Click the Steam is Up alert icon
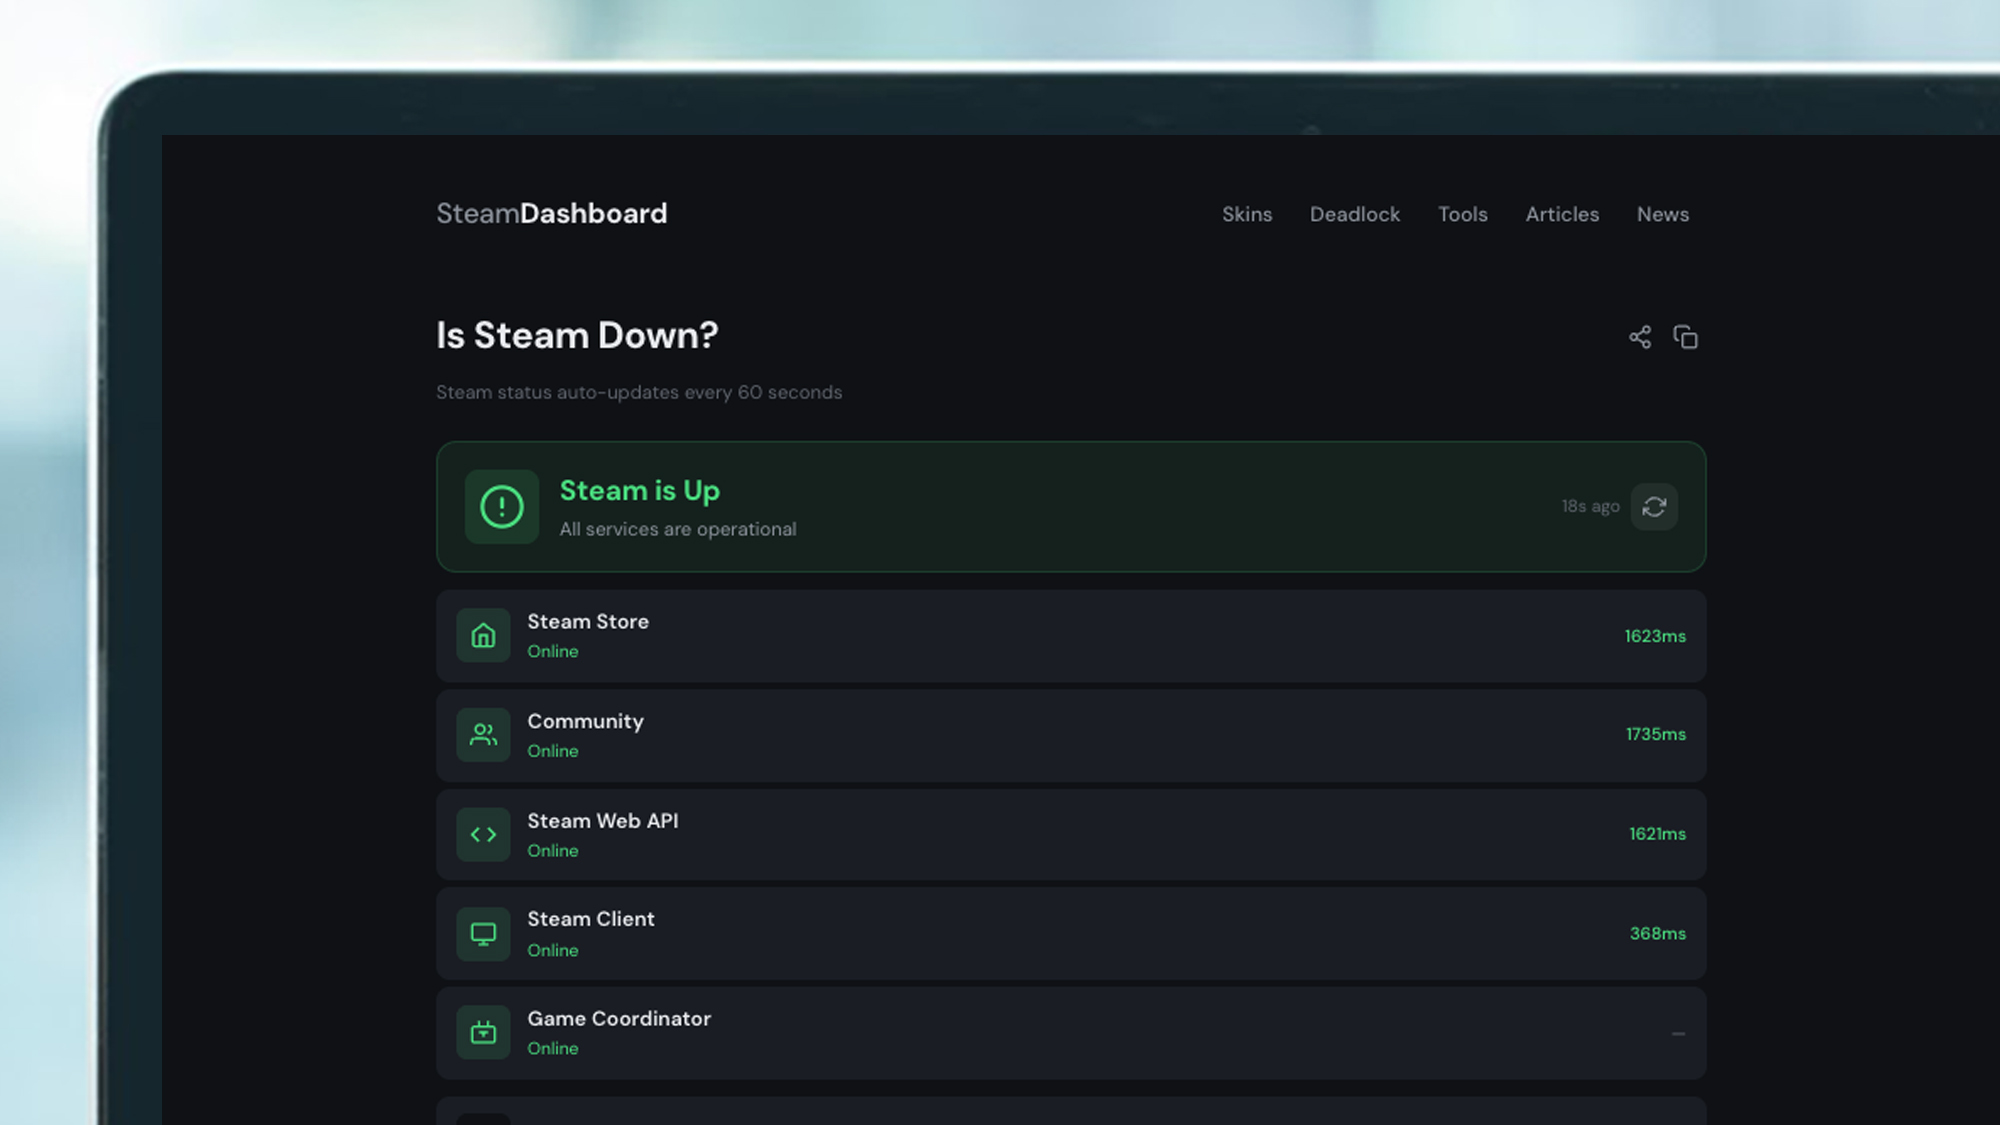The image size is (2000, 1125). click(502, 507)
